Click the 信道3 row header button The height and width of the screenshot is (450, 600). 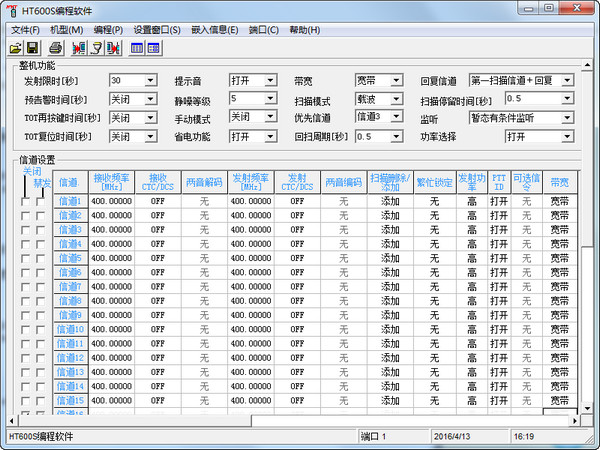click(x=71, y=230)
